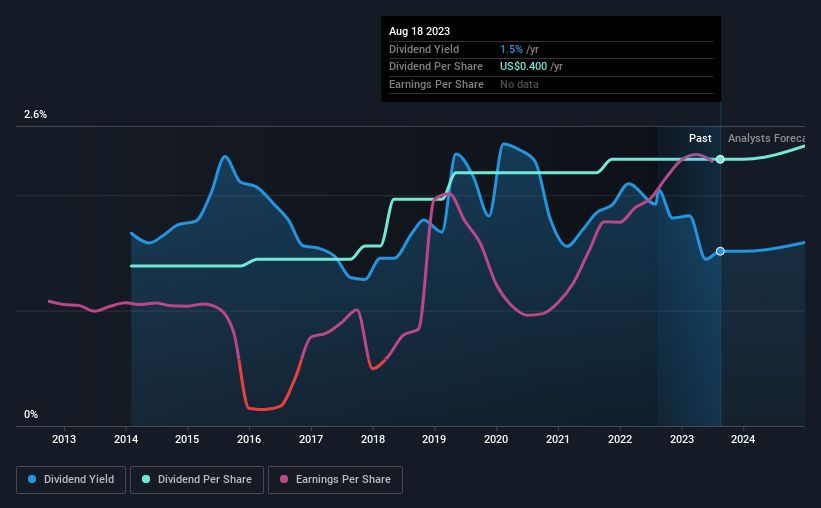
Task: Click the 2014 x-axis label
Action: (126, 439)
